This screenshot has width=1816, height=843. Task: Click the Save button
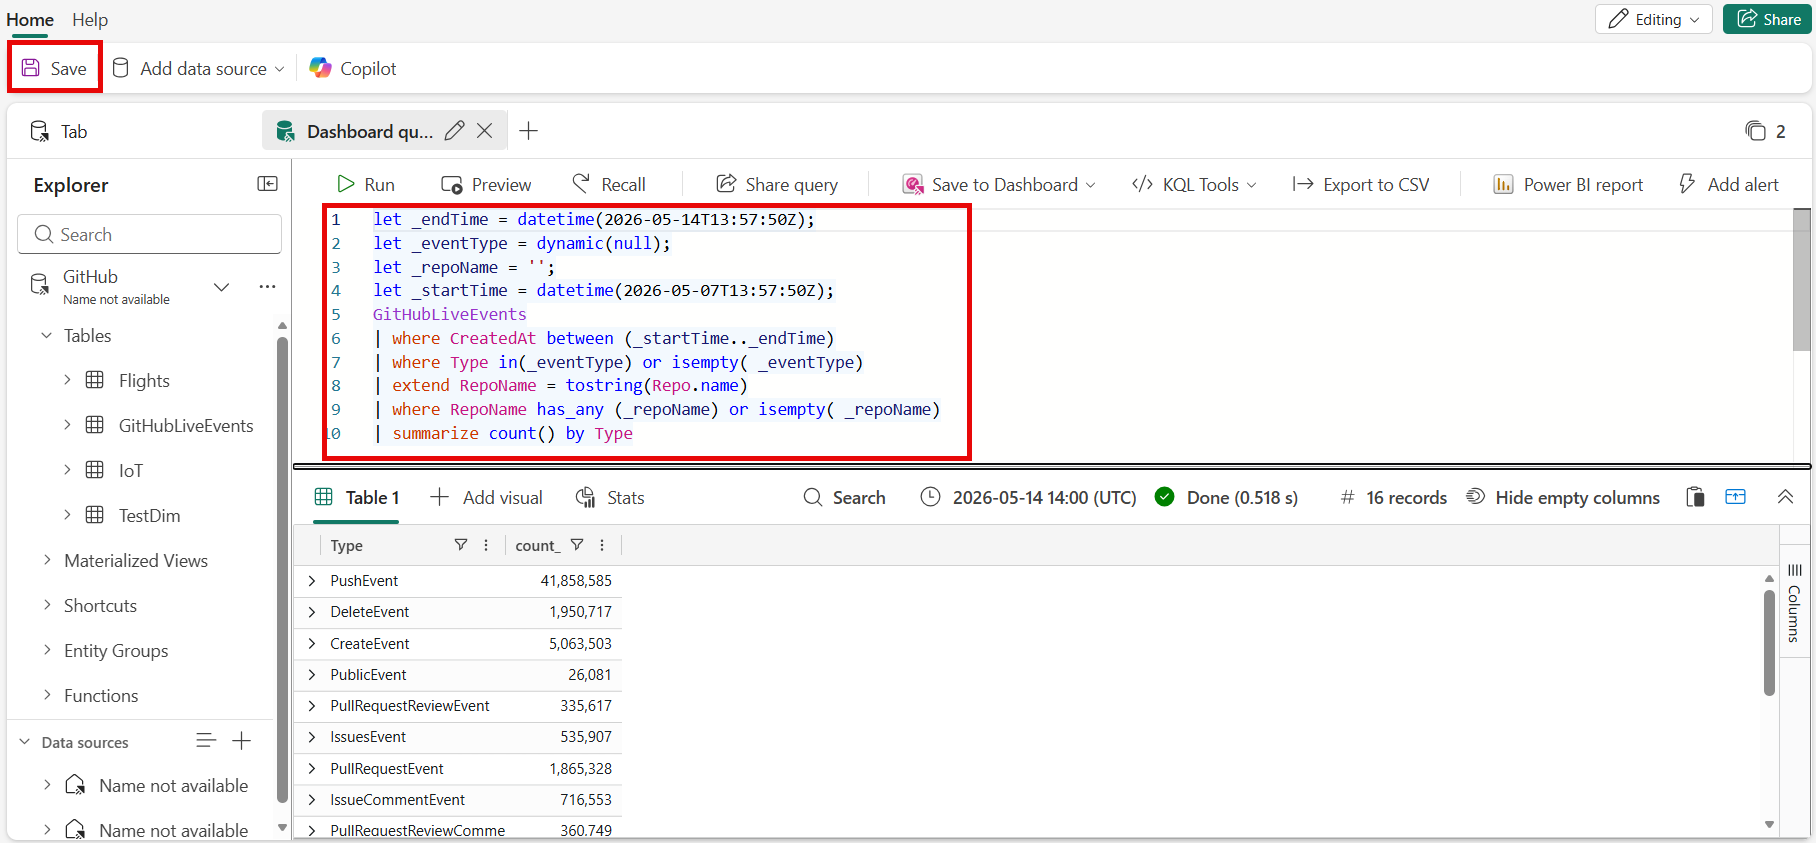(x=55, y=68)
